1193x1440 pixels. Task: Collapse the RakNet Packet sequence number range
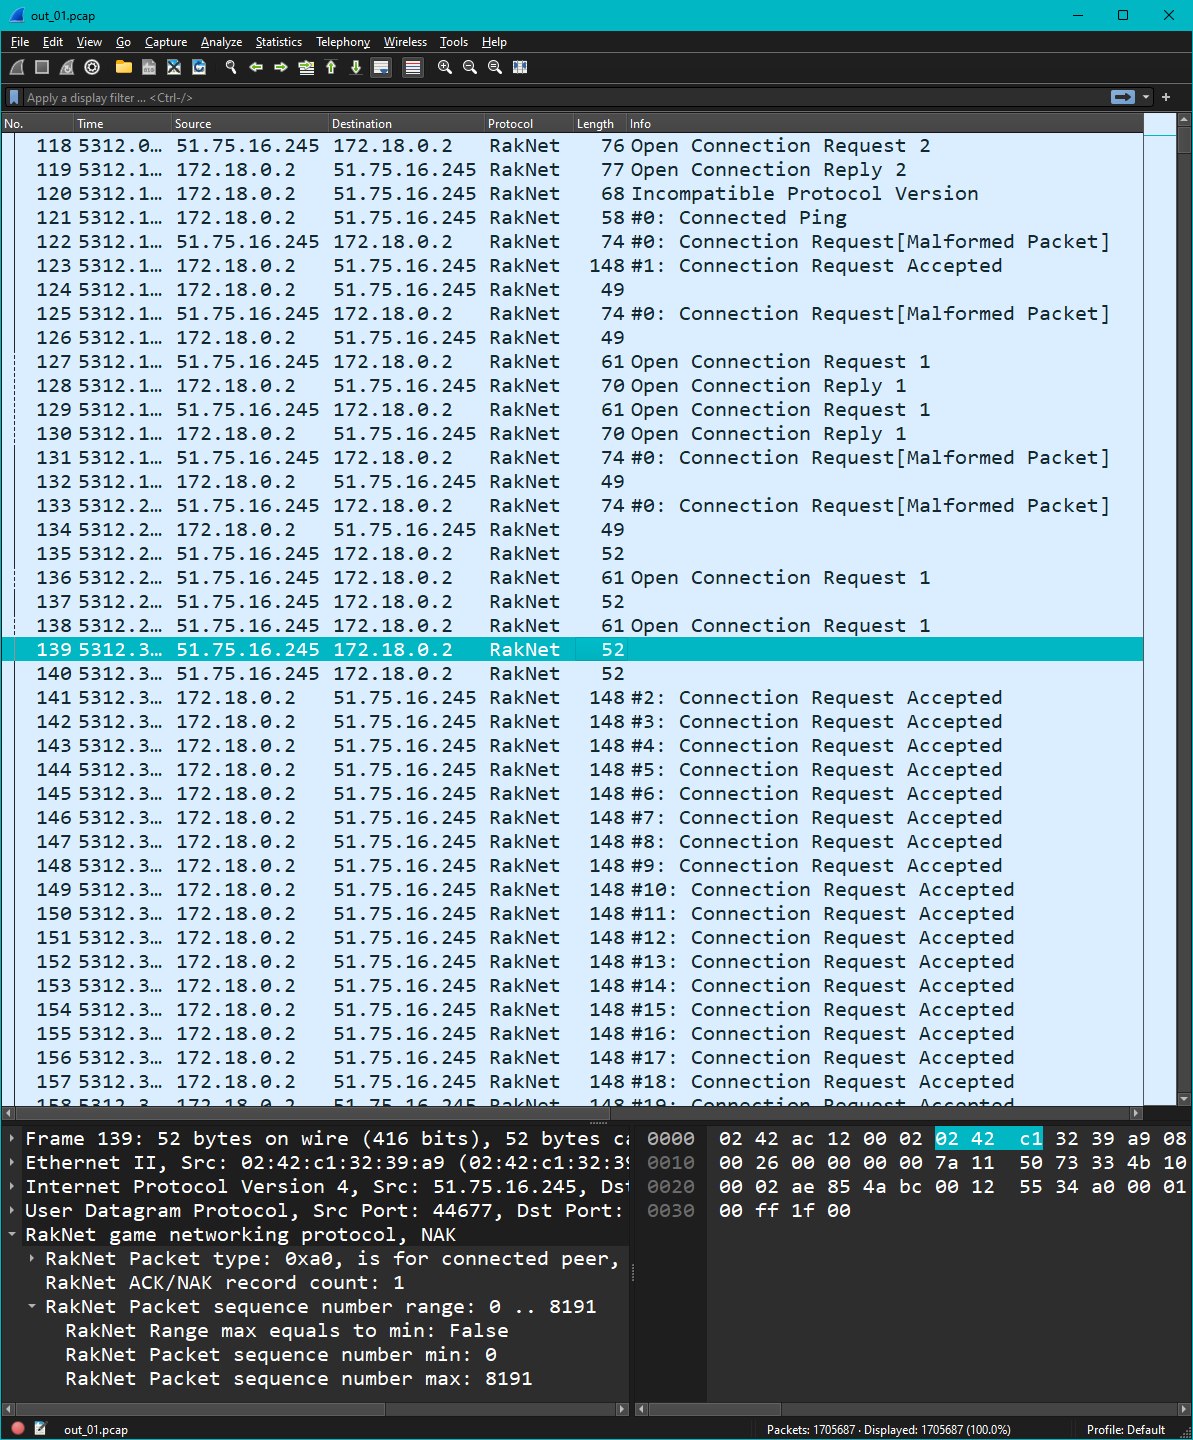(x=31, y=1306)
